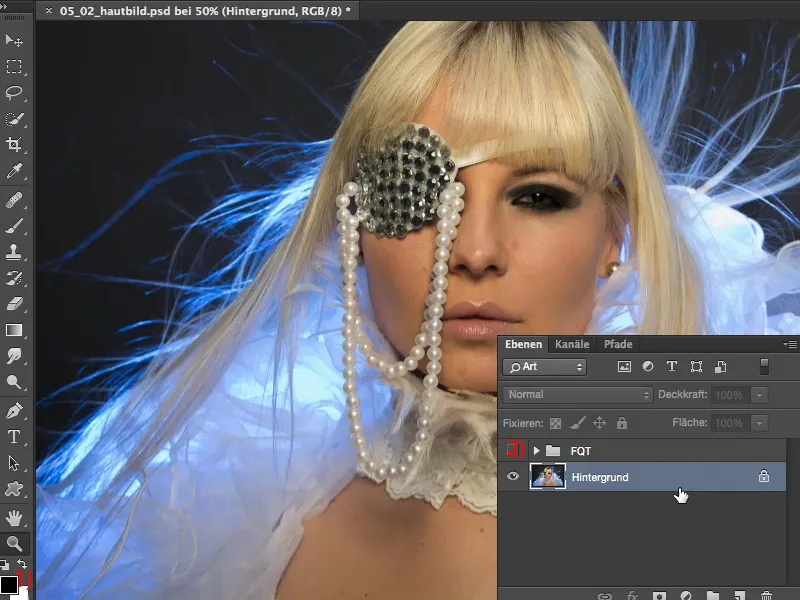
Task: Open the Art filter type dropdown
Action: pos(544,367)
